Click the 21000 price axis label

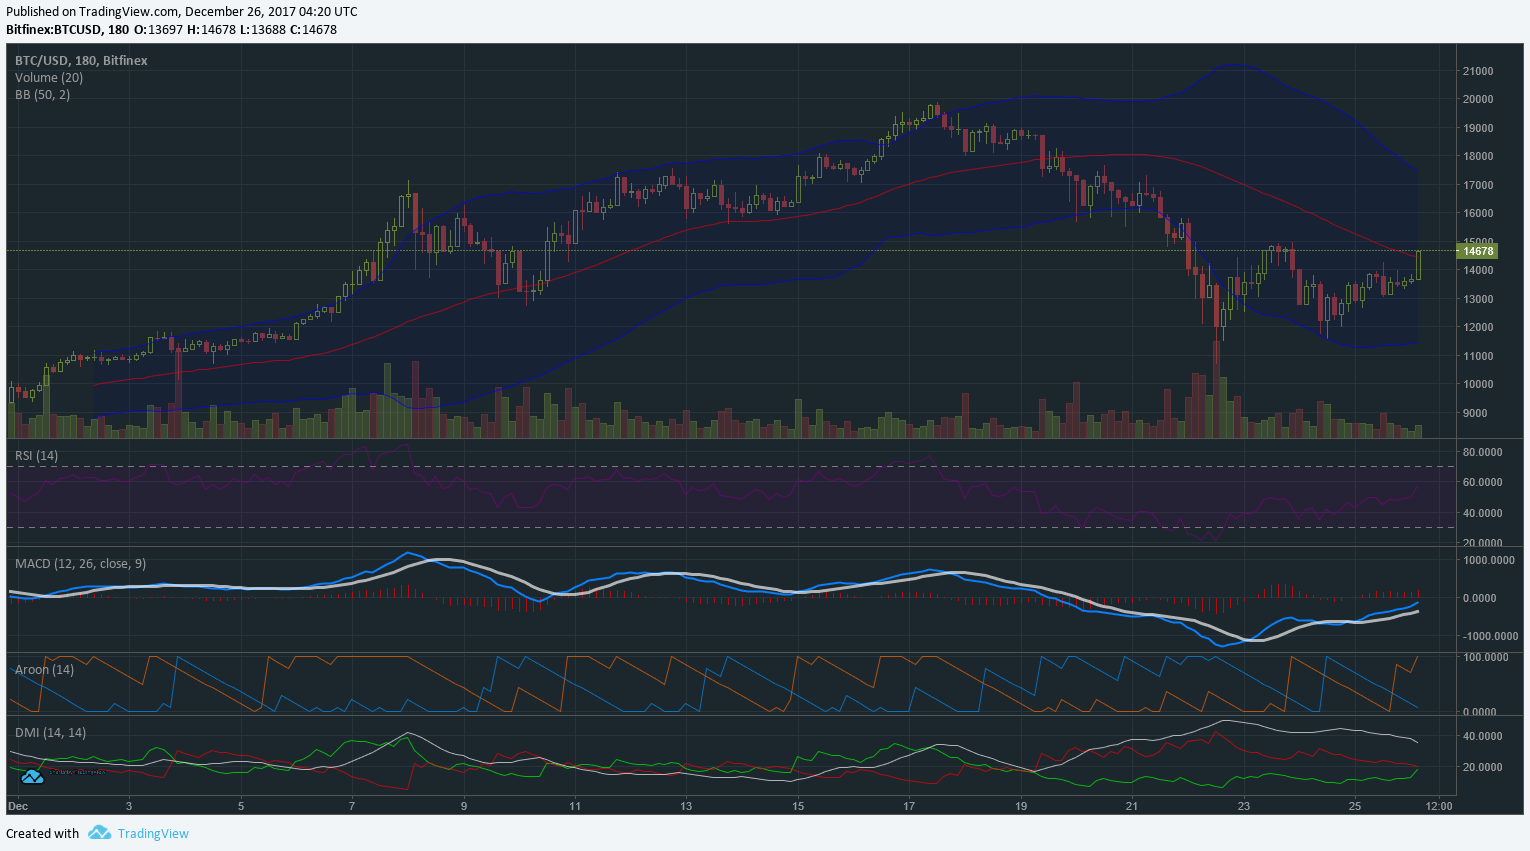coord(1478,72)
